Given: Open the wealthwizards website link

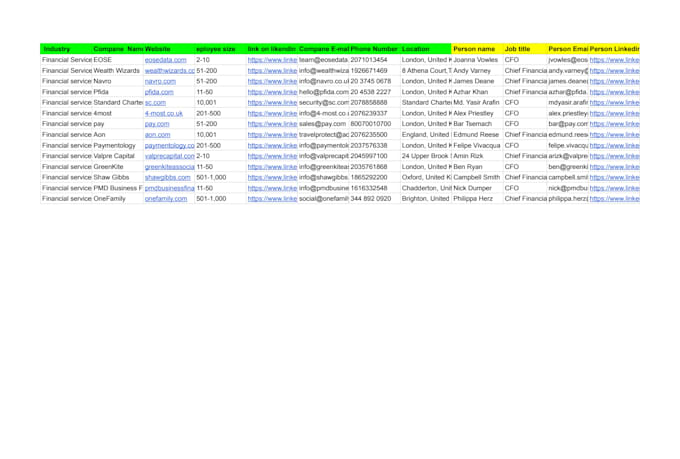Looking at the screenshot, I should [x=170, y=71].
